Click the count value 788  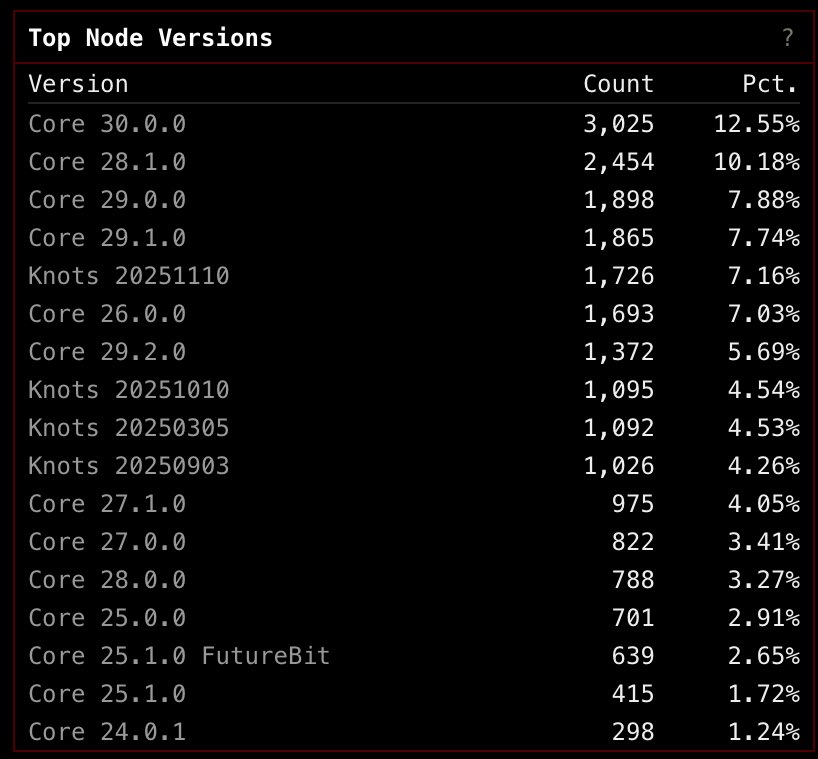pyautogui.click(x=633, y=580)
